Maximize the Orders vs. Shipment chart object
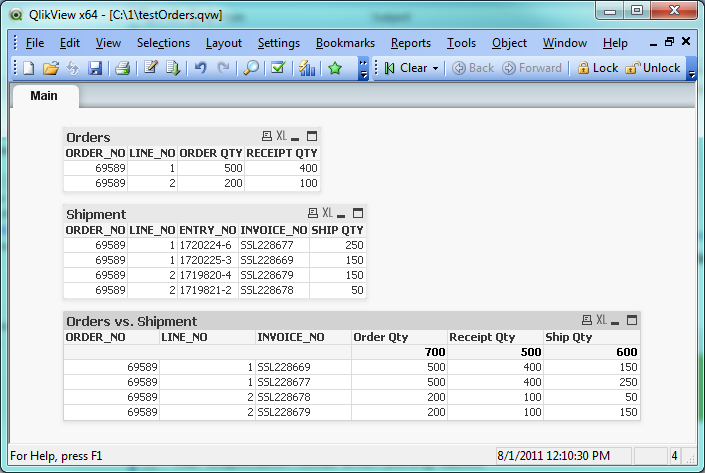Image resolution: width=705 pixels, height=473 pixels. coord(629,320)
